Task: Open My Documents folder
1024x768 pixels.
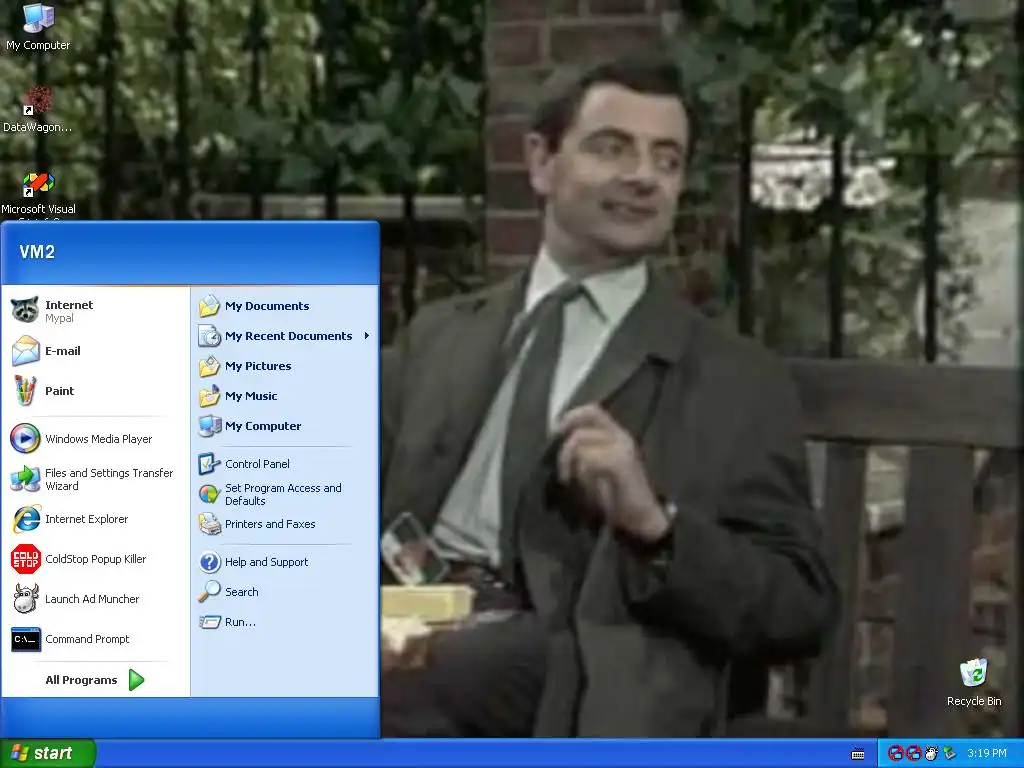Action: 285,306
